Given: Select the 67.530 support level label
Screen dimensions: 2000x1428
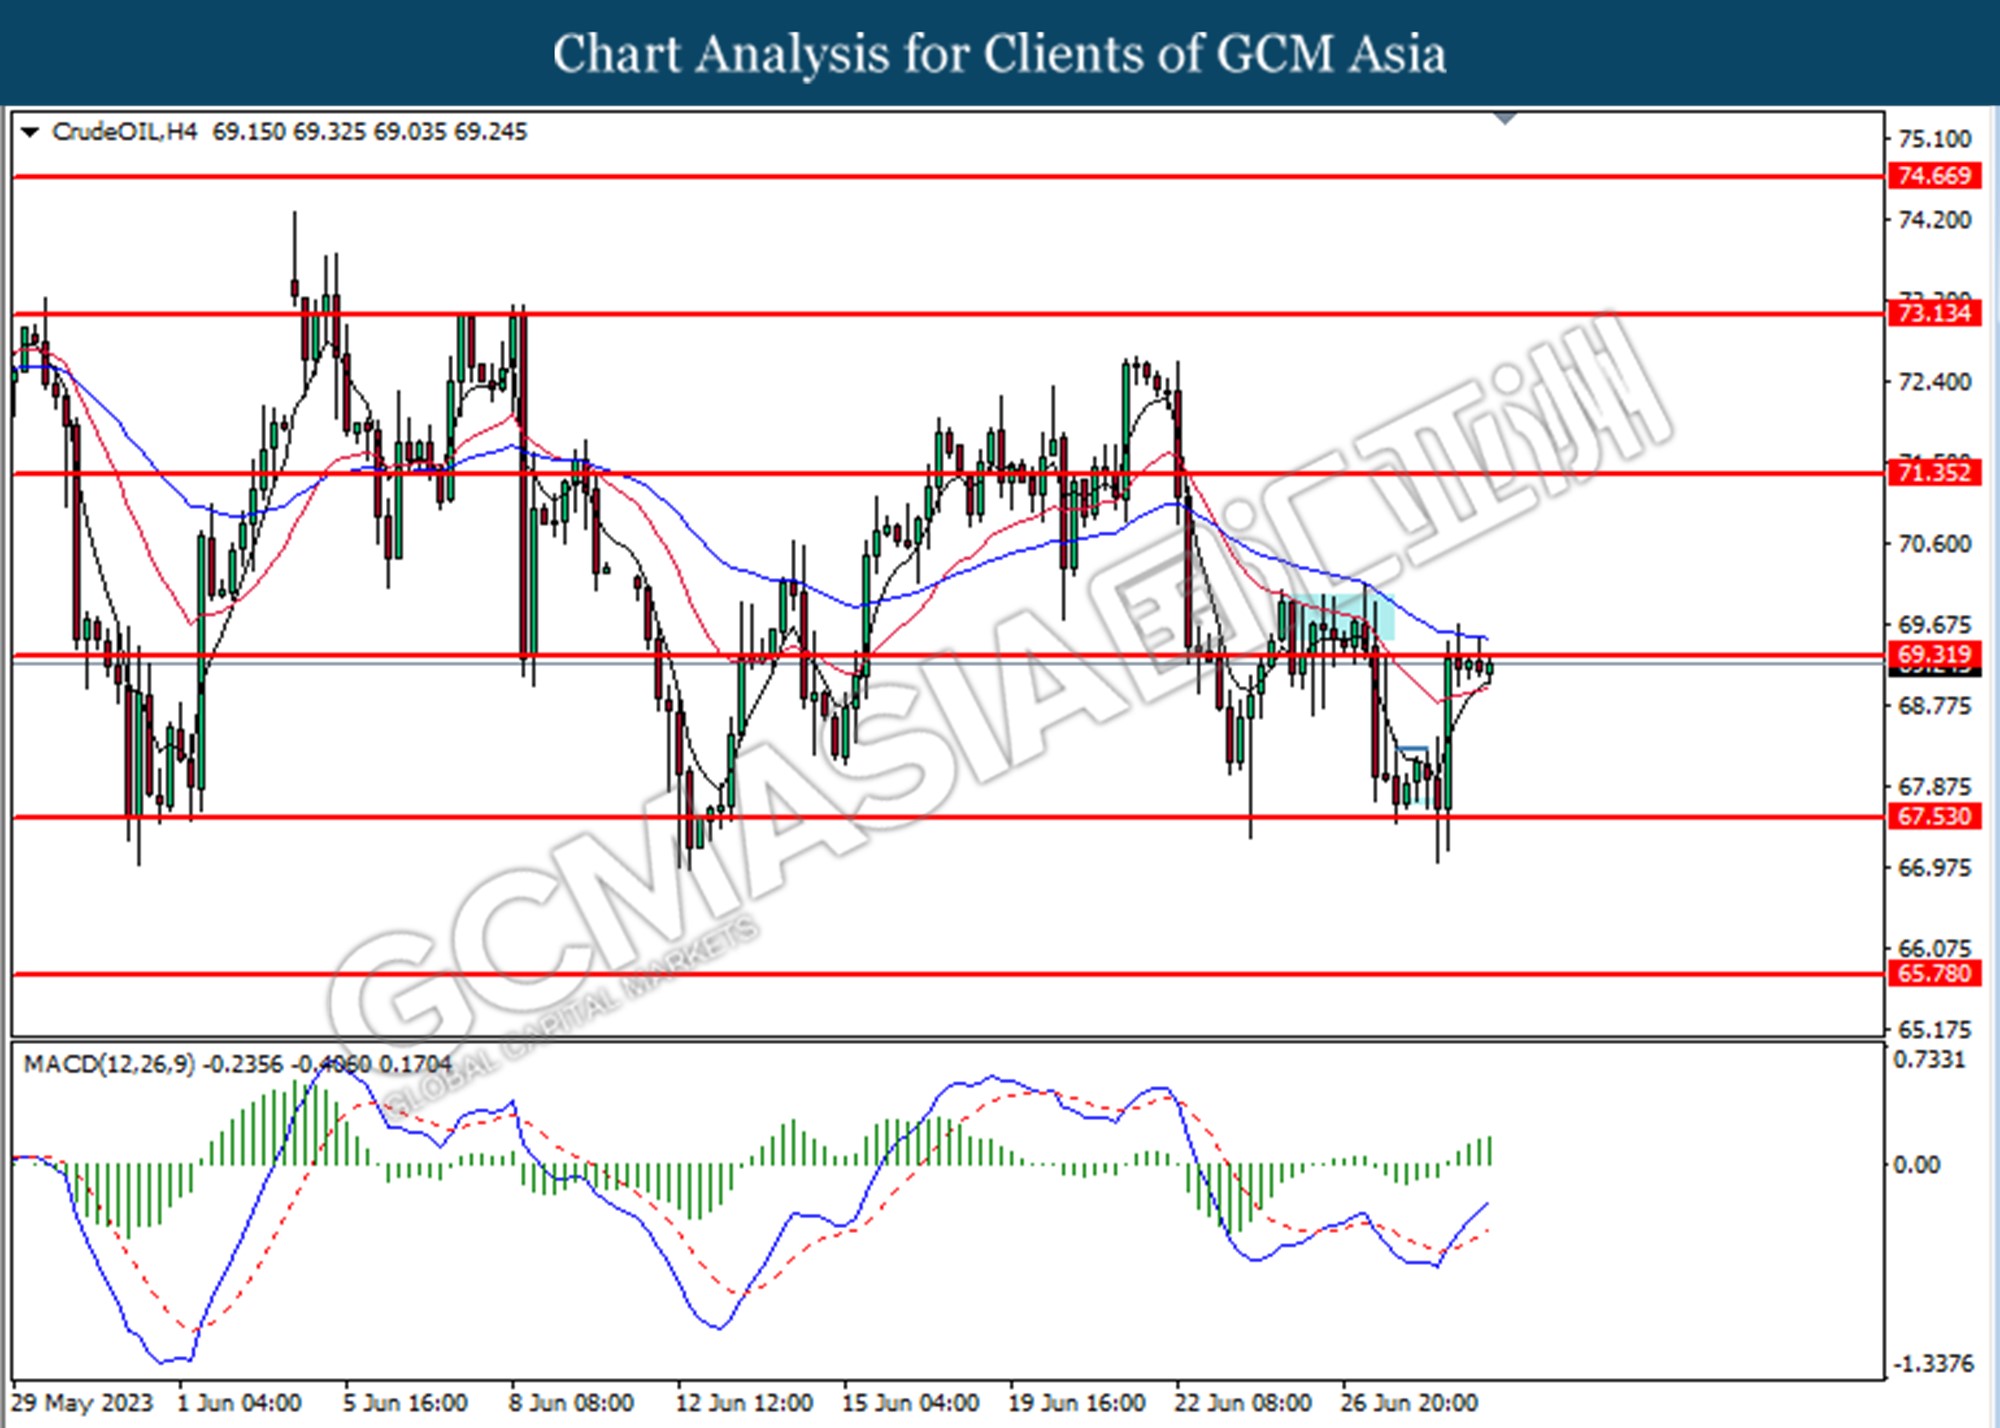Looking at the screenshot, I should 1934,816.
